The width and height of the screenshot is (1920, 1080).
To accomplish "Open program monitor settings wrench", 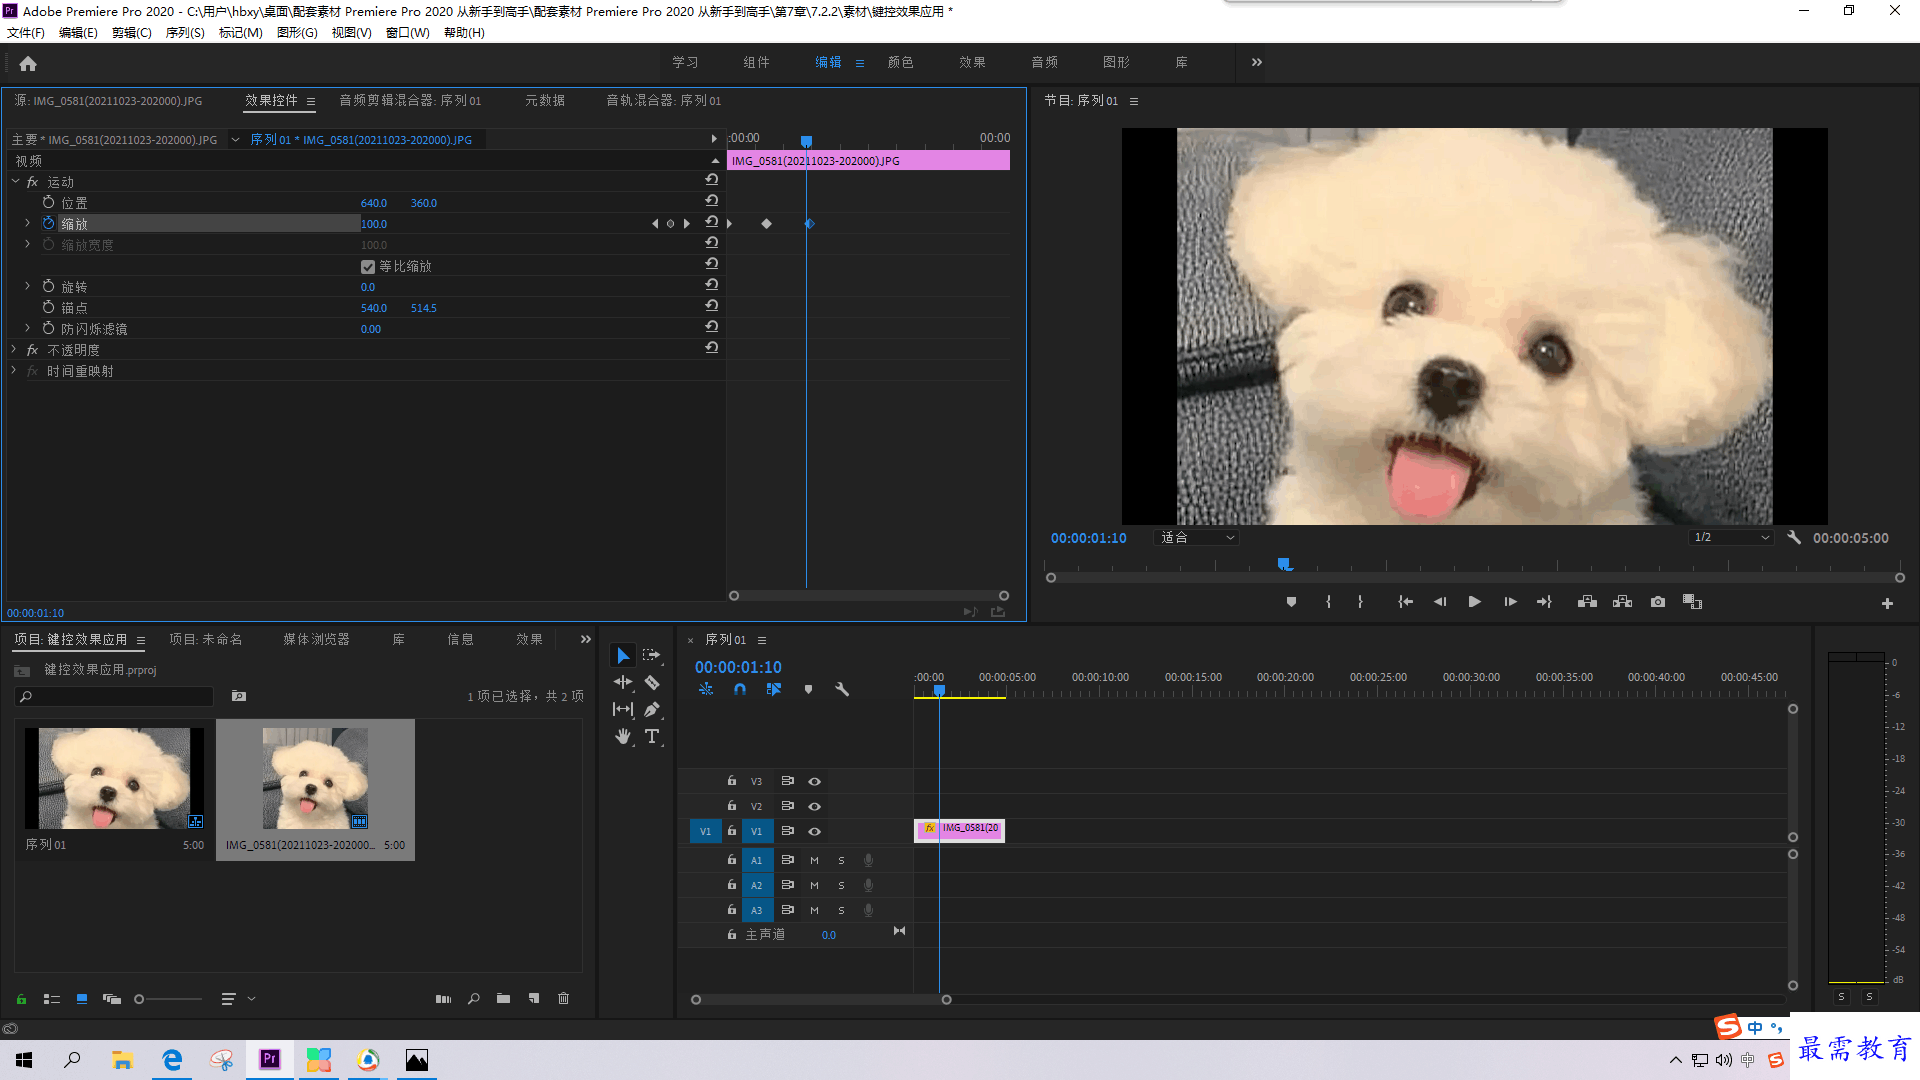I will (x=1794, y=537).
